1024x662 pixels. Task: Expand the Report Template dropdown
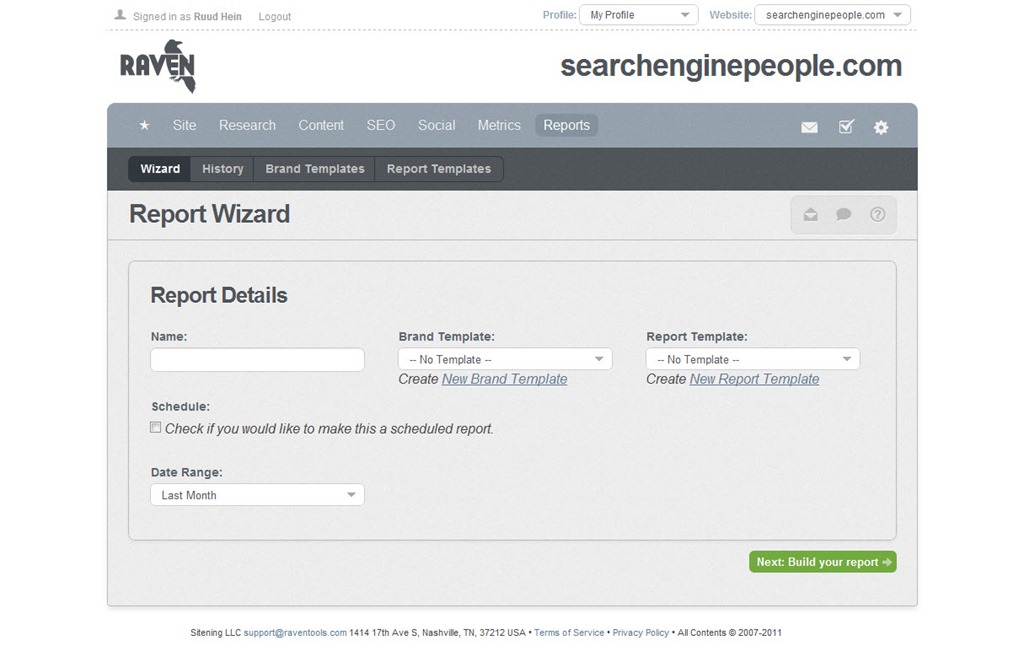(x=752, y=359)
